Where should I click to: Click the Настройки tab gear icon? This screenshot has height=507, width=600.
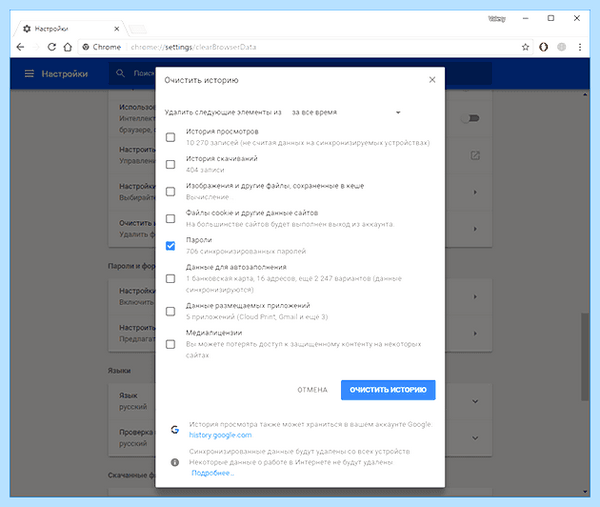click(27, 29)
